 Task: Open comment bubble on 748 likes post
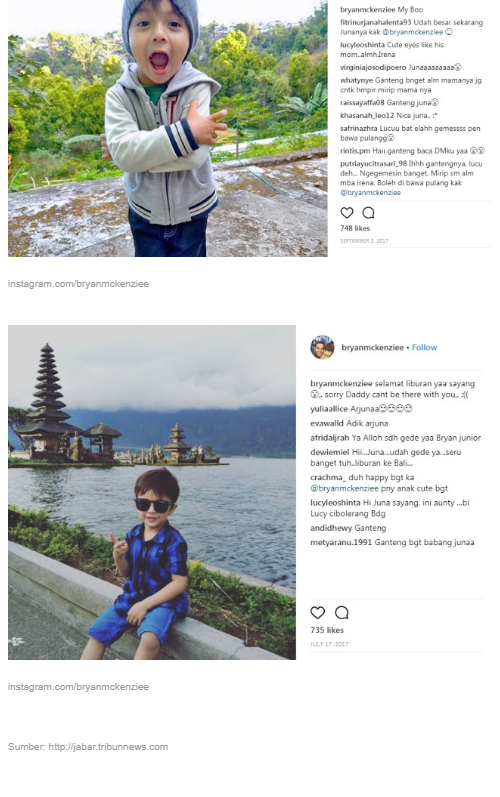(x=368, y=212)
